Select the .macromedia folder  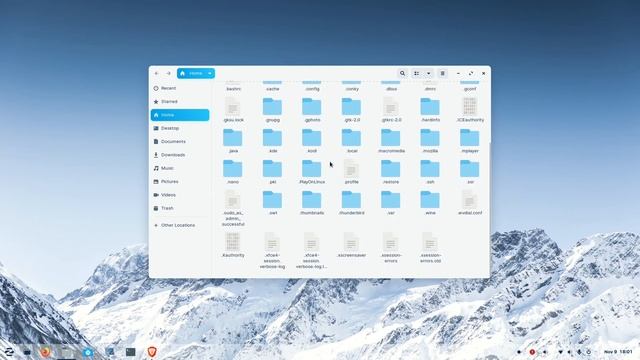pos(391,138)
